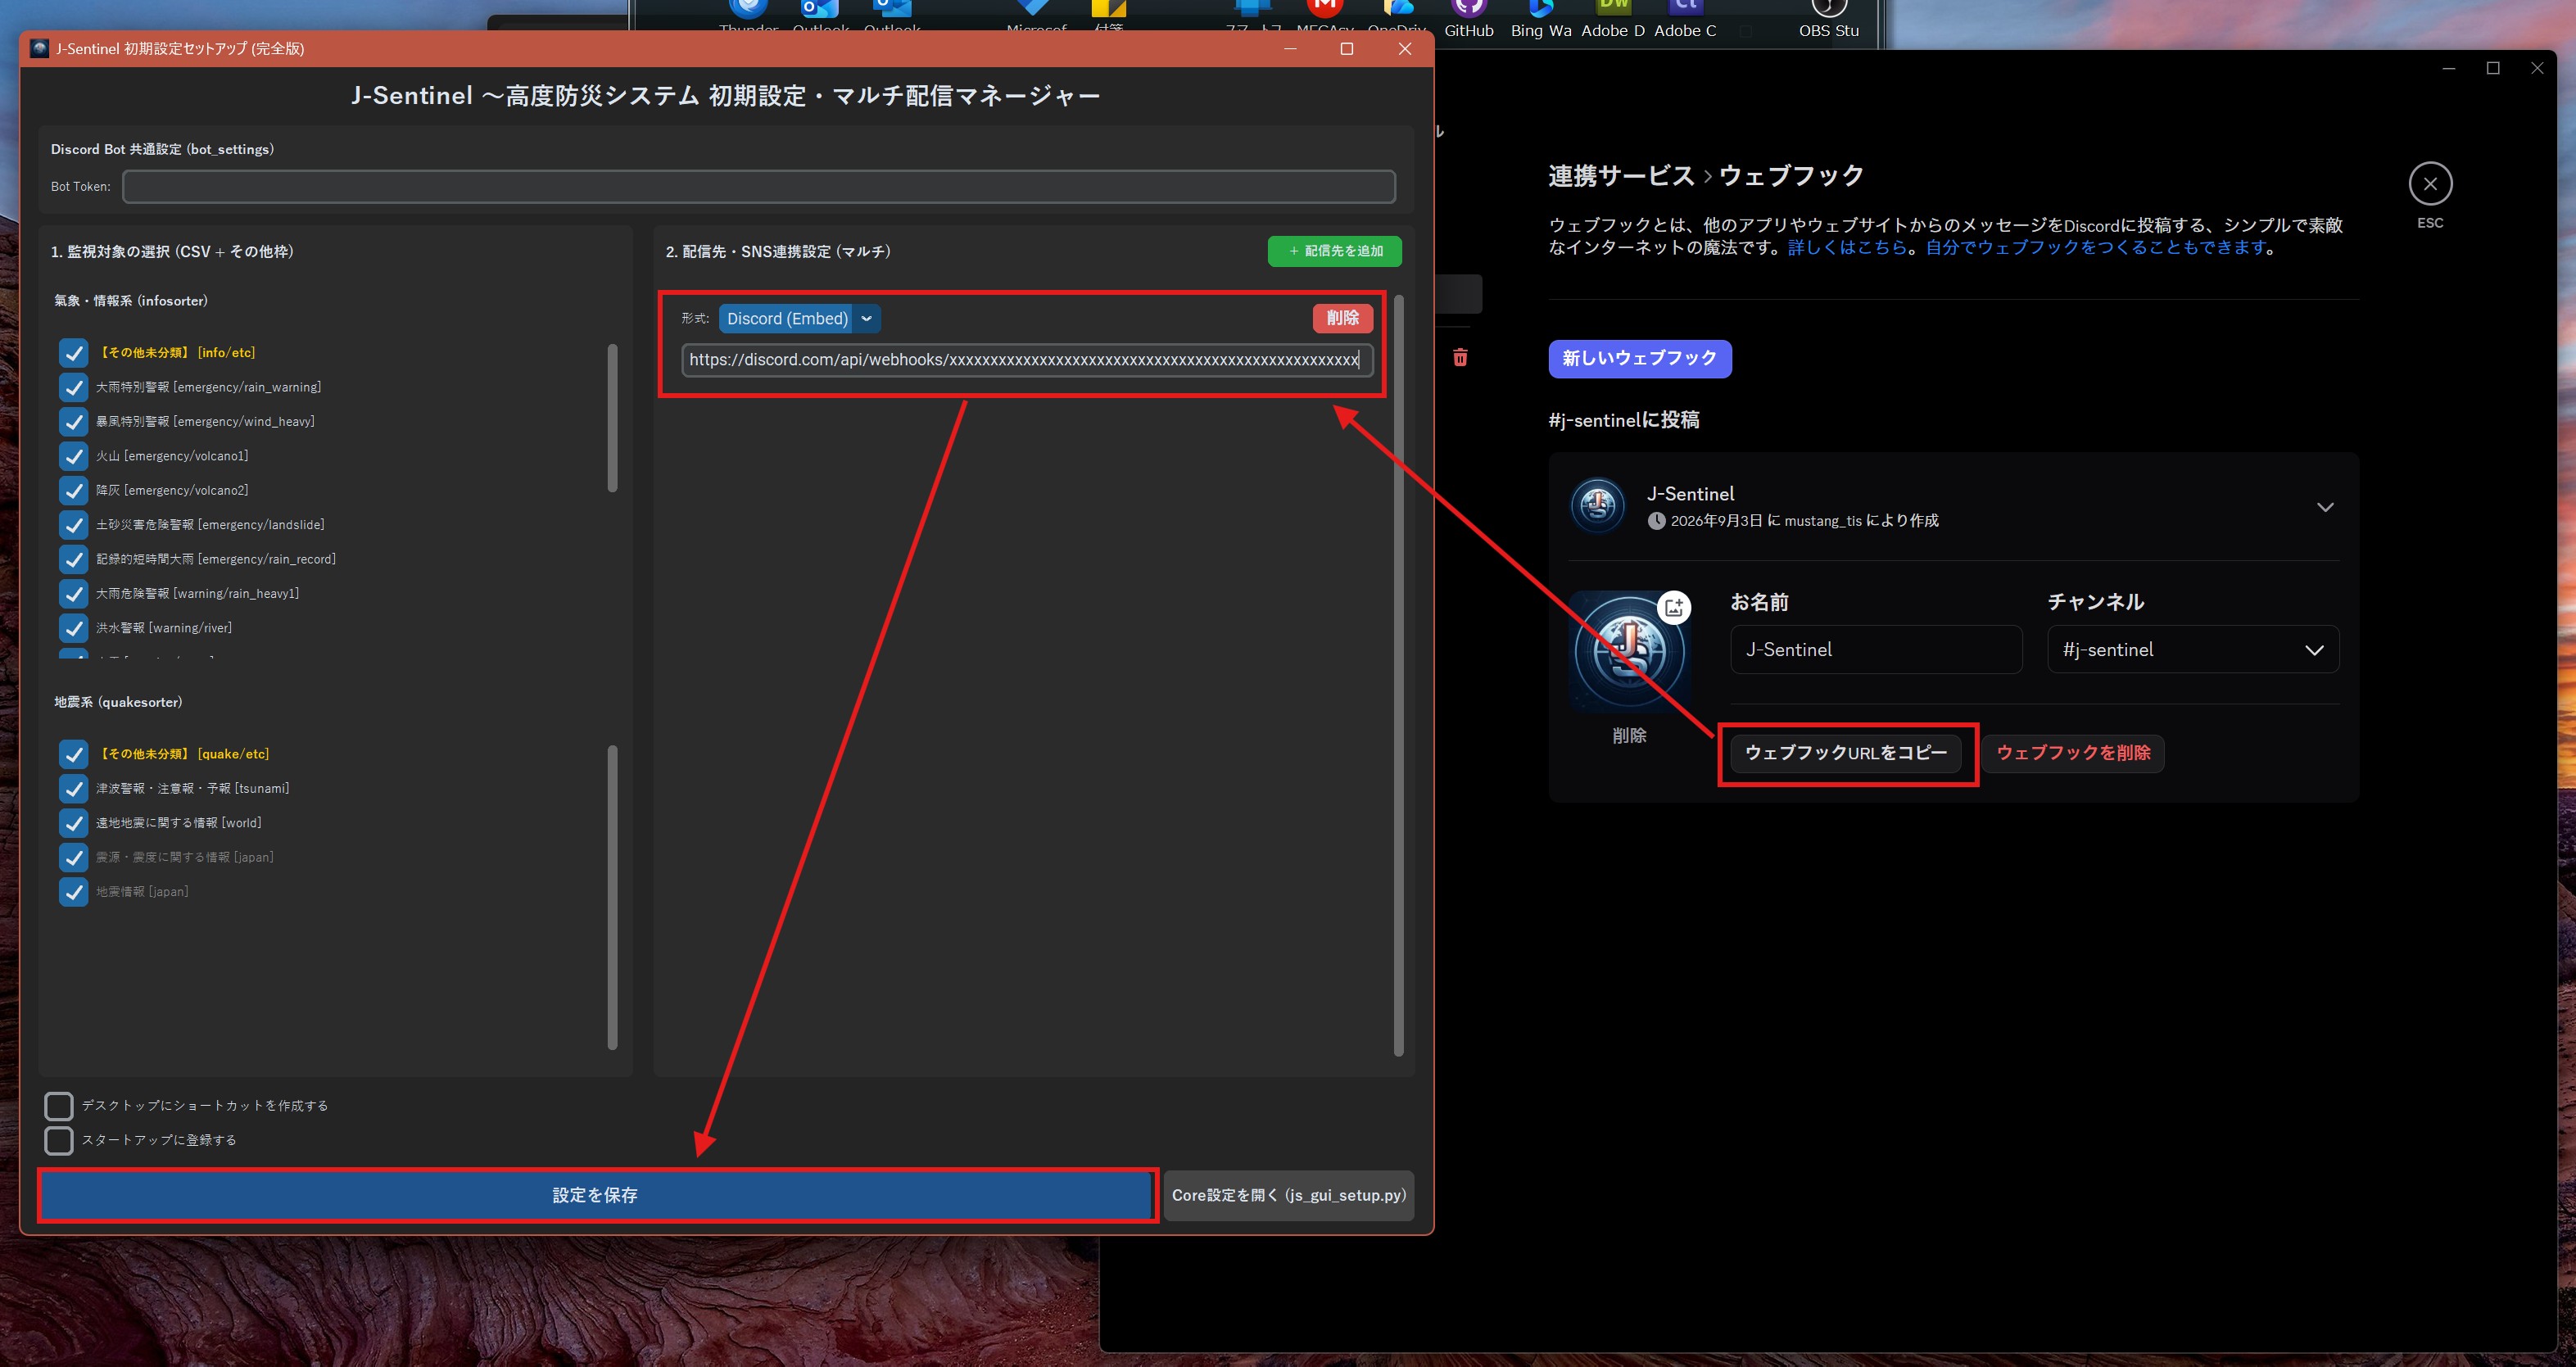Uncheck the [quake/etc] その他未分類 checkbox
2576x1367 pixels.
(x=73, y=754)
